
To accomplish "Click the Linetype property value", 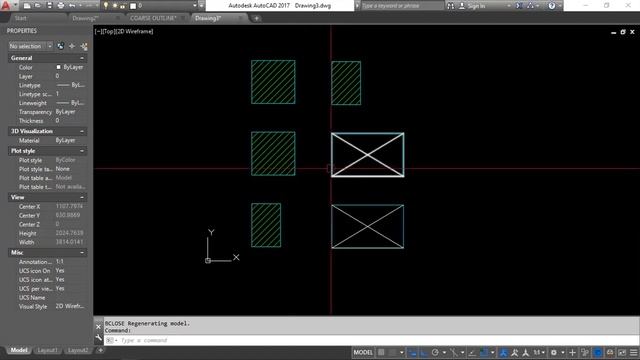I will point(71,85).
